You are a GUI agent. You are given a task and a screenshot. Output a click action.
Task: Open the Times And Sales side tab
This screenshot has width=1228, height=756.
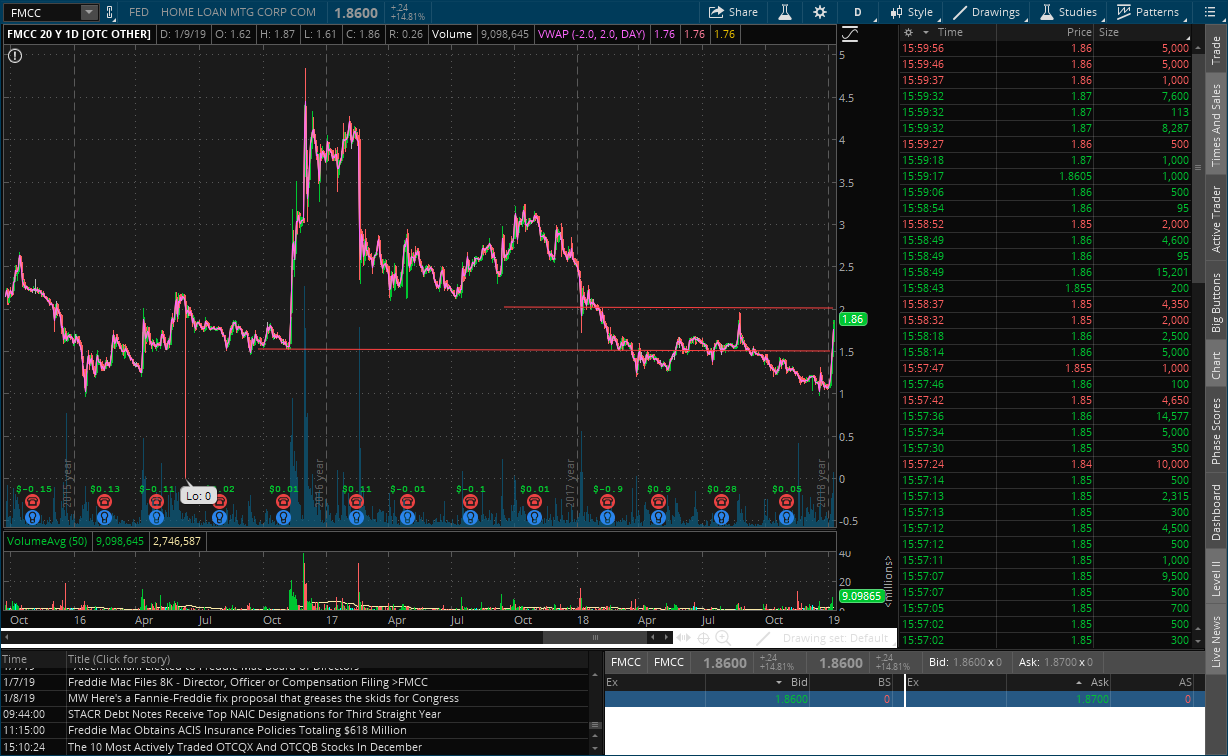pos(1216,125)
